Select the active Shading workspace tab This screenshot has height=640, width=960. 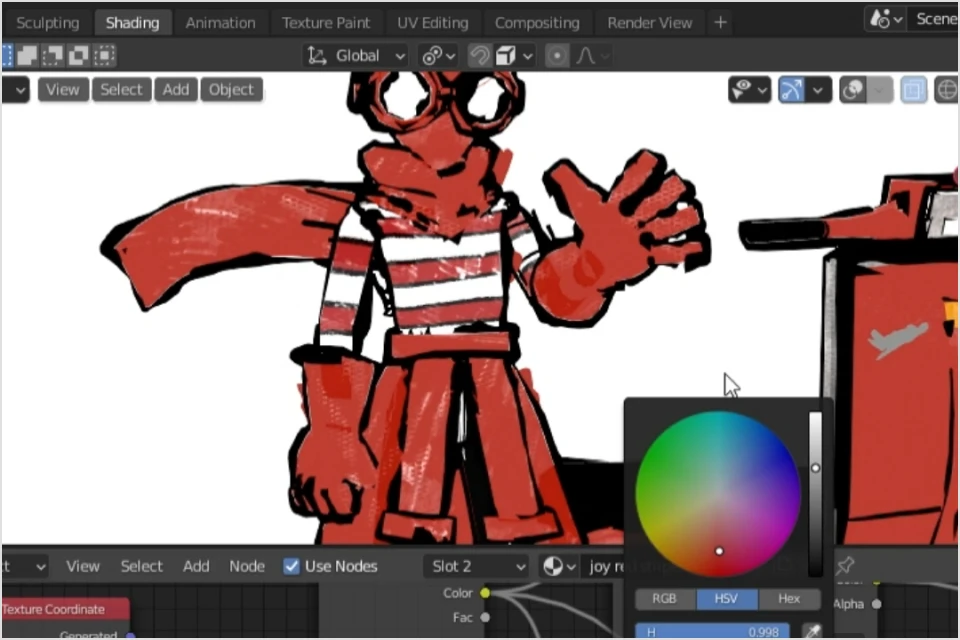coord(132,23)
